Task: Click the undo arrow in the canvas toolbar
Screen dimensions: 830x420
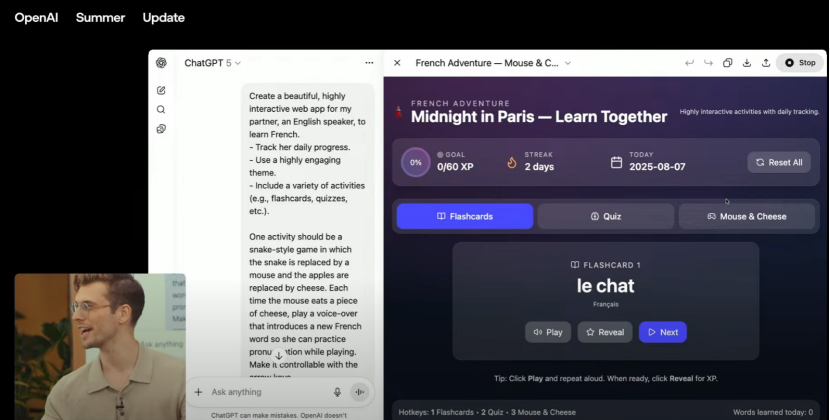Action: tap(689, 62)
